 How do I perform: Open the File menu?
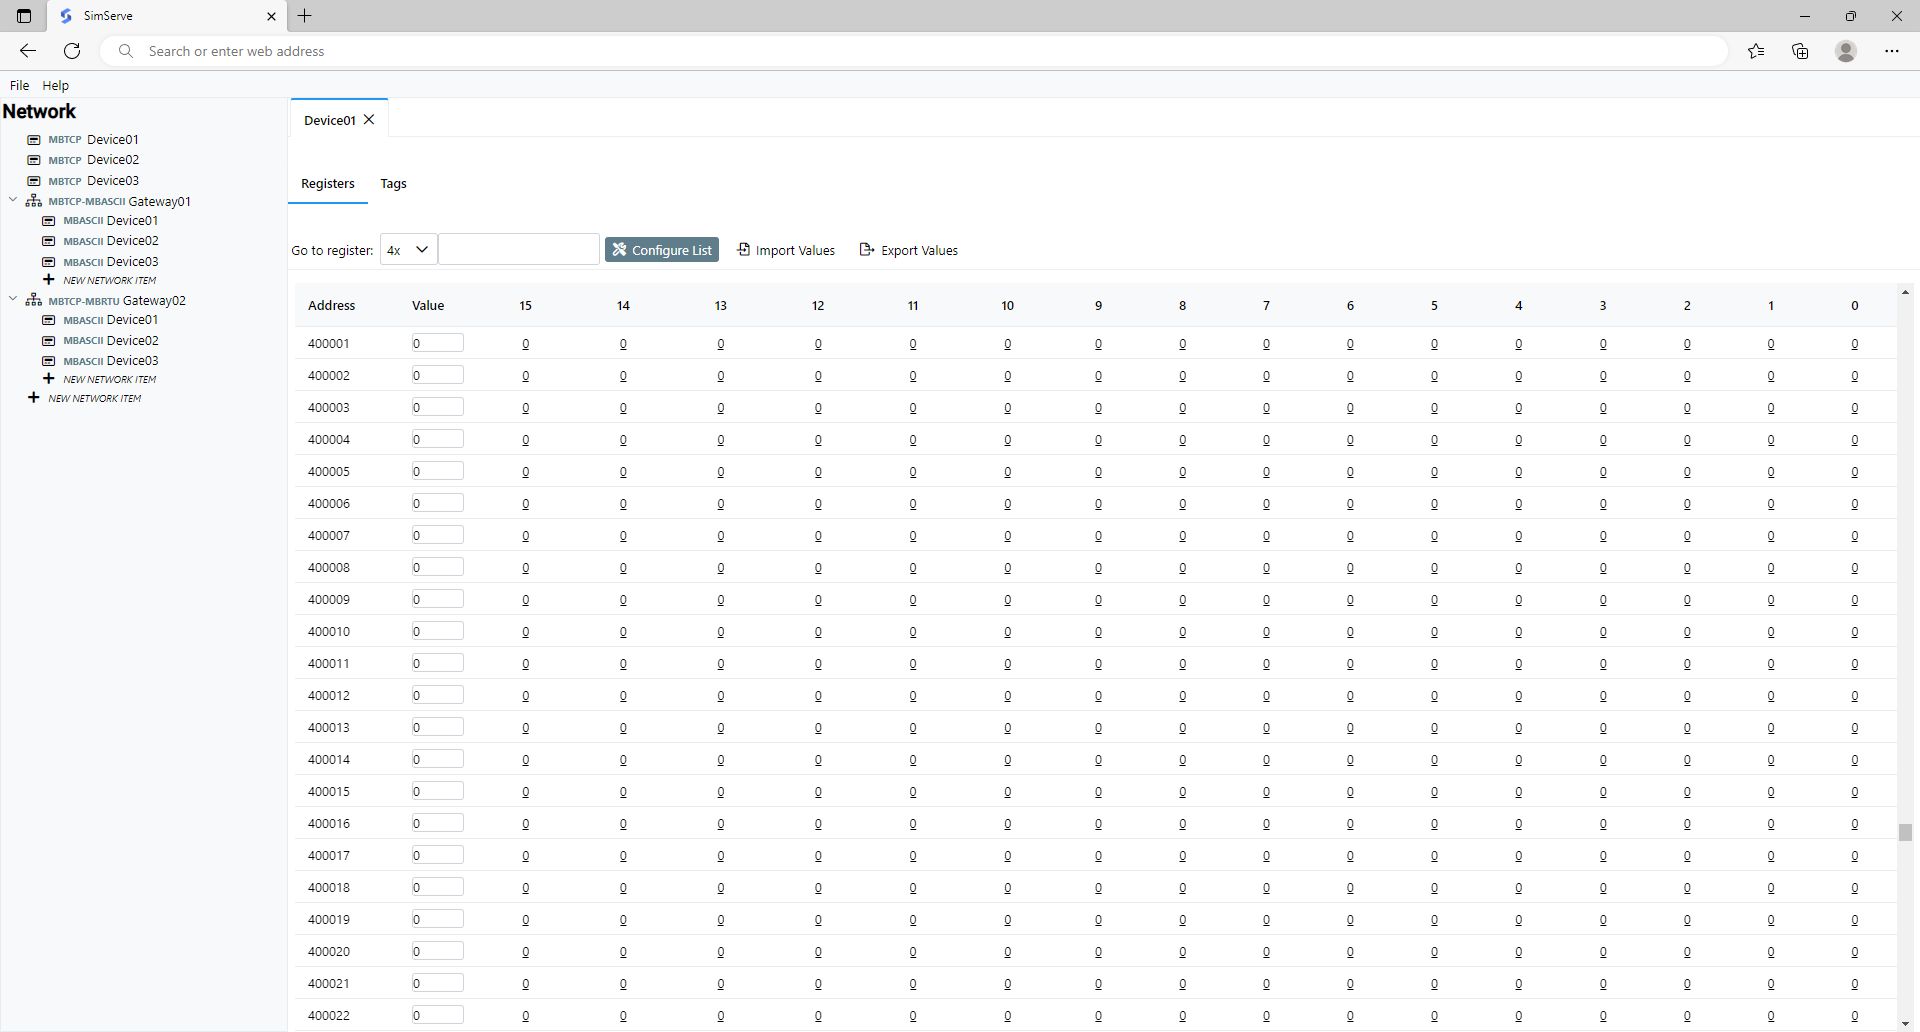19,85
